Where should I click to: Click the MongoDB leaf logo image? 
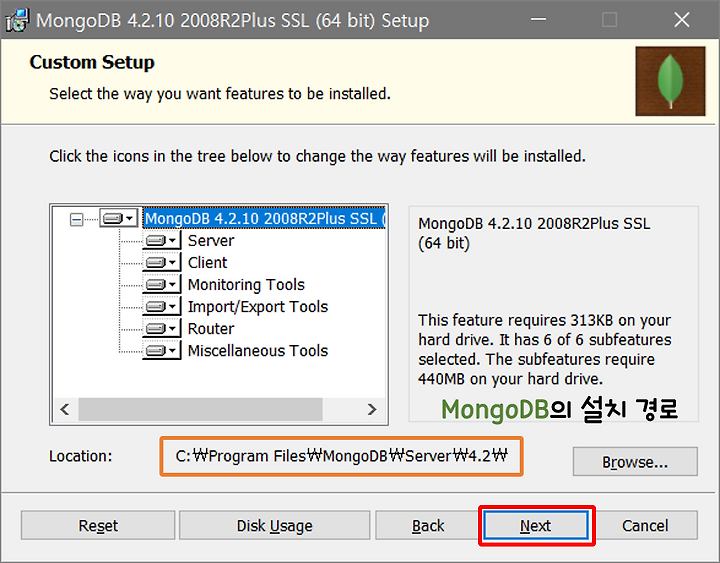coord(670,81)
